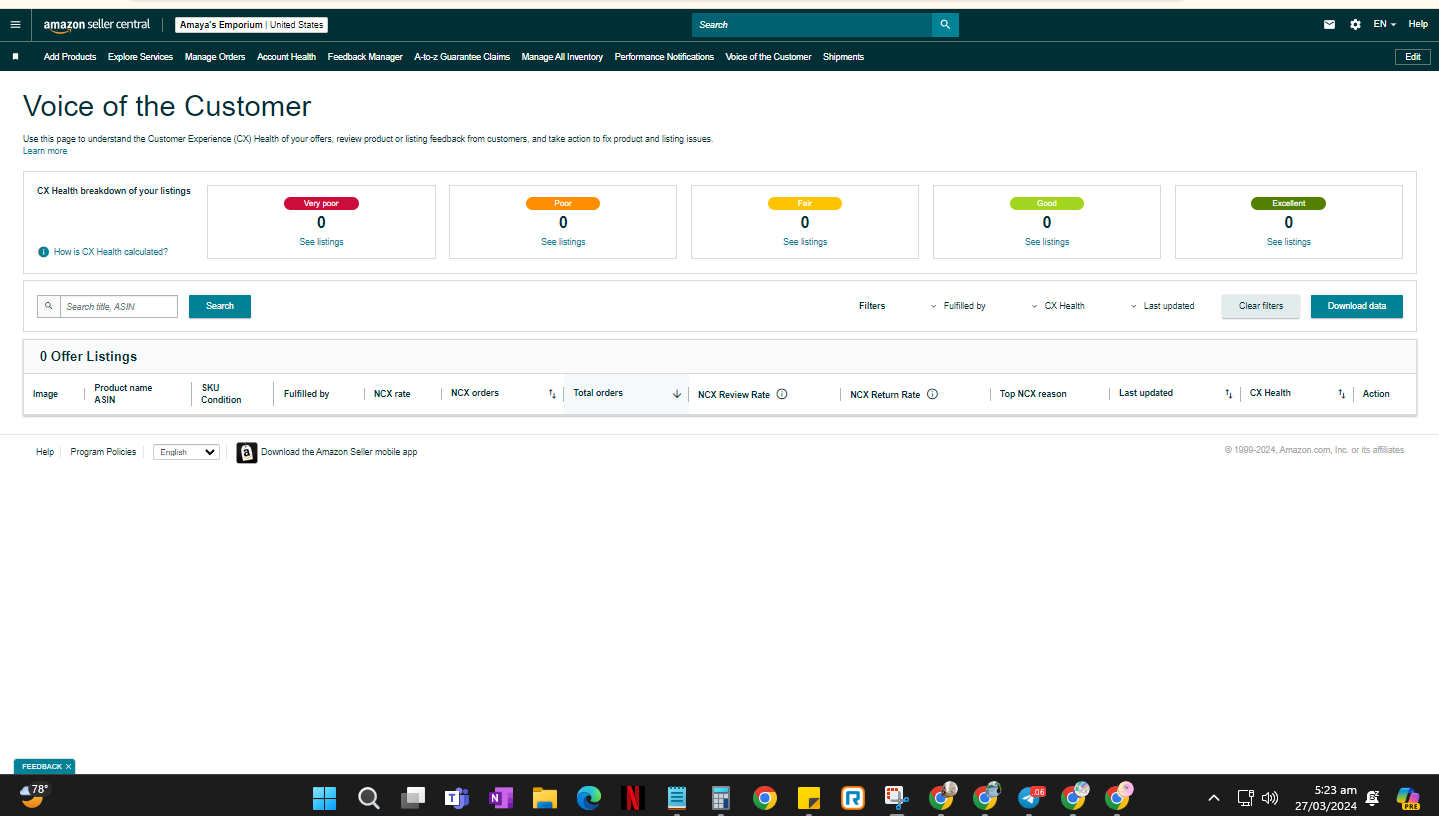Open Shipments menu item
The width and height of the screenshot is (1439, 816).
(x=843, y=57)
